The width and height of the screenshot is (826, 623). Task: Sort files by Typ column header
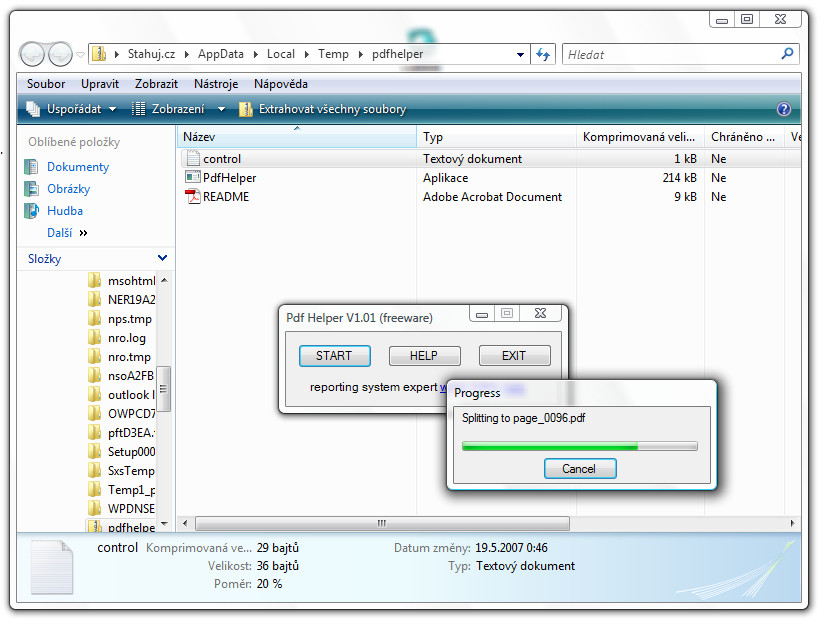click(496, 137)
